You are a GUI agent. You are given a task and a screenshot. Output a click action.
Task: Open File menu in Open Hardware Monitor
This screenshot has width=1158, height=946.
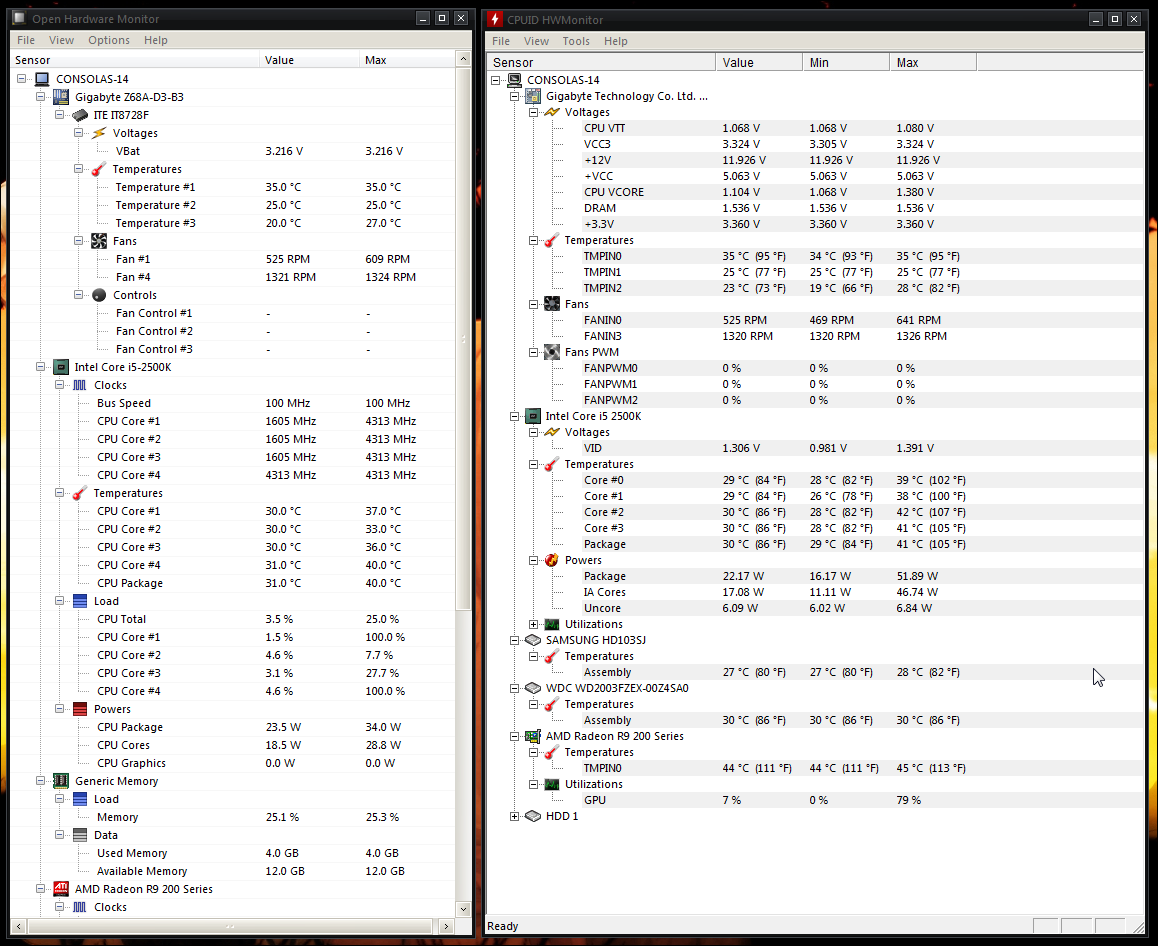[26, 40]
